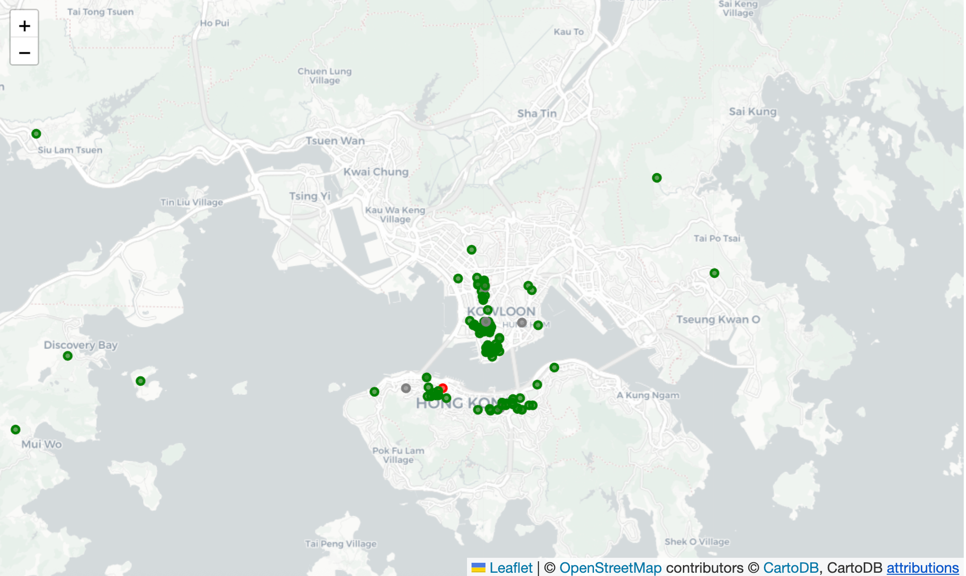The width and height of the screenshot is (966, 576).
Task: Open the CartoDB link
Action: click(790, 567)
